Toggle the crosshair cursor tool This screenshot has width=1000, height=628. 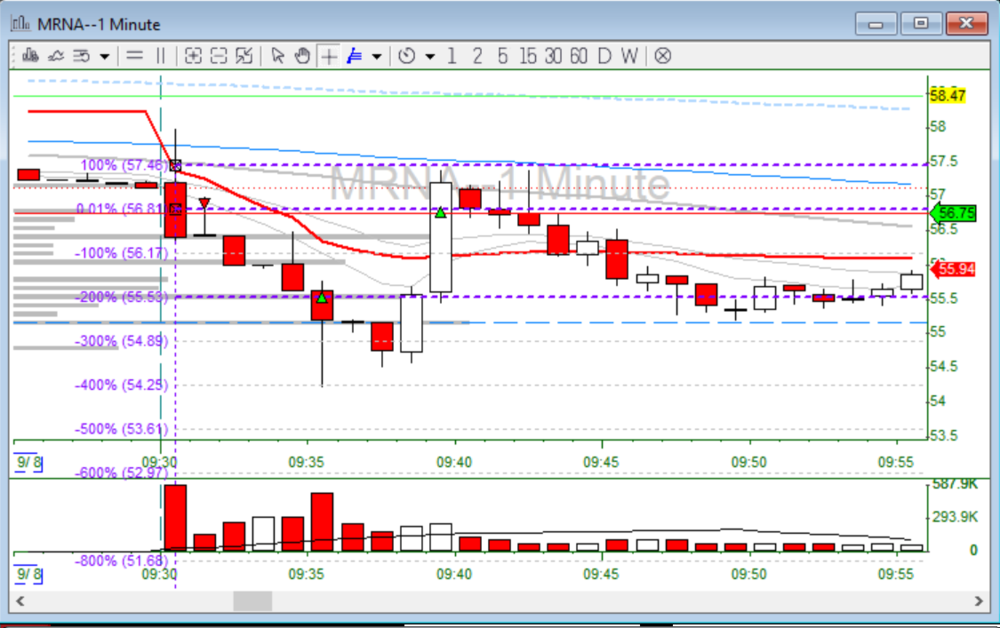[328, 56]
